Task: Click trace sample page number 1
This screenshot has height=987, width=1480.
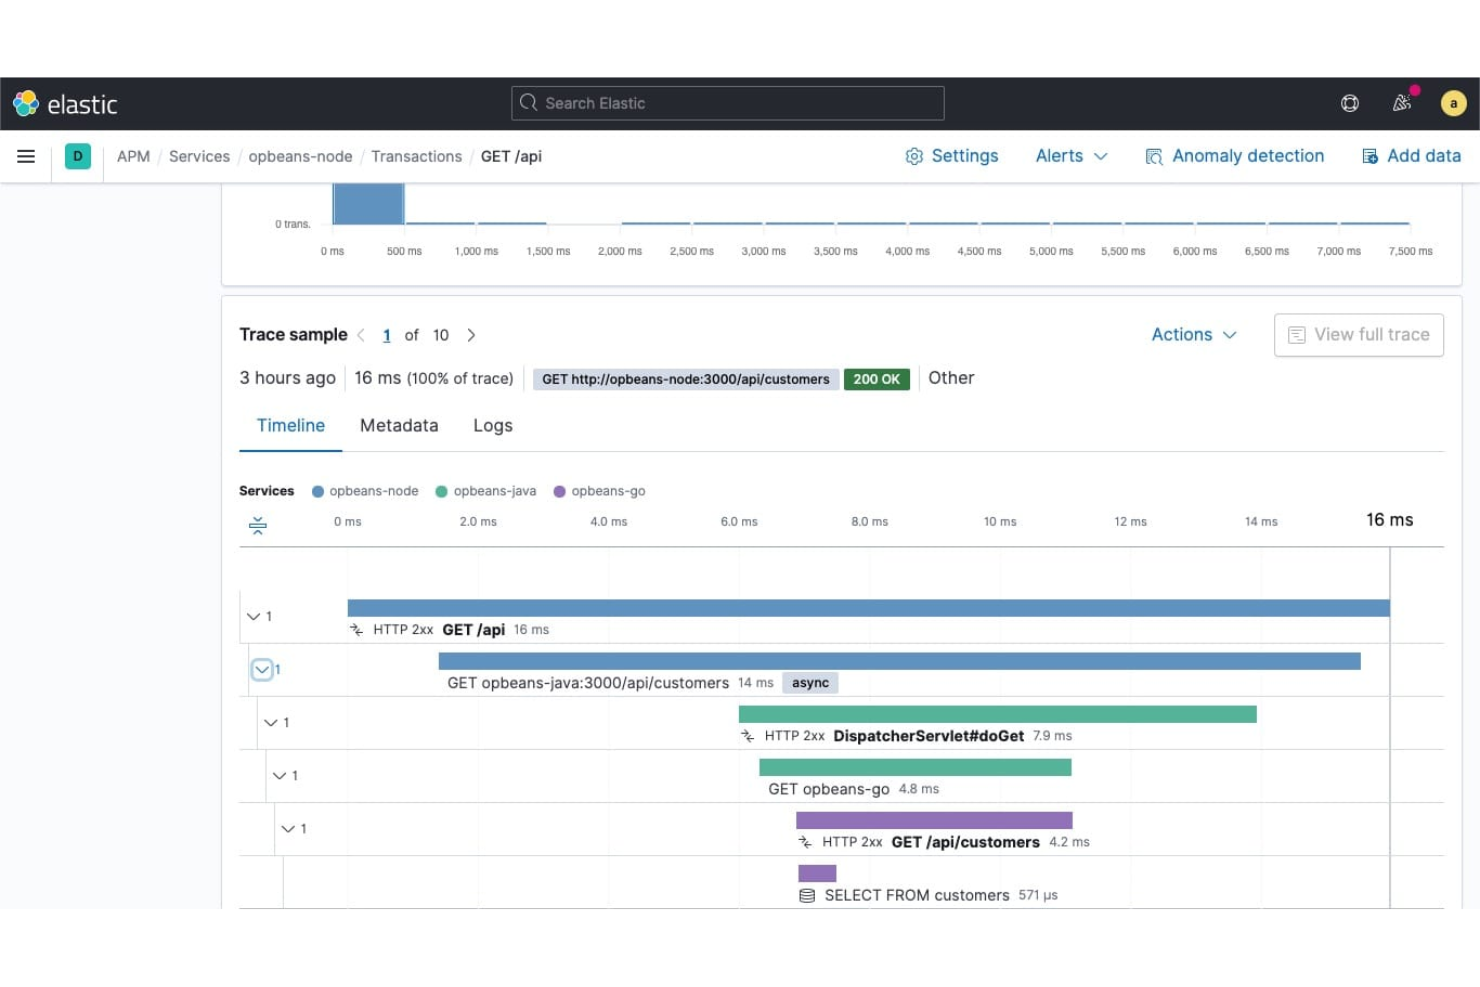Action: (387, 336)
